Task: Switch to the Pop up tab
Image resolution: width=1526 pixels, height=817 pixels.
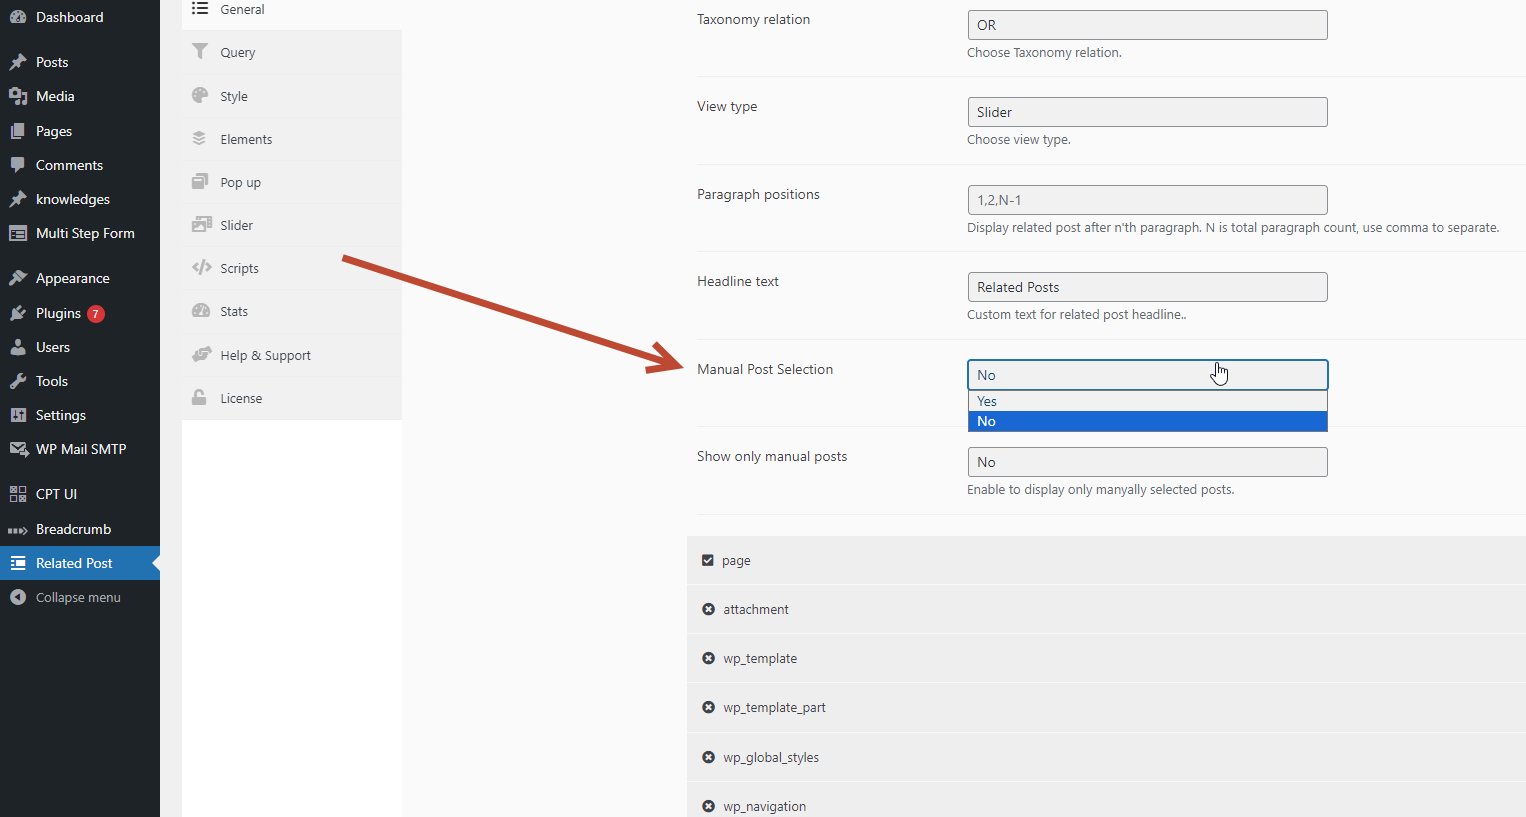Action: (292, 182)
